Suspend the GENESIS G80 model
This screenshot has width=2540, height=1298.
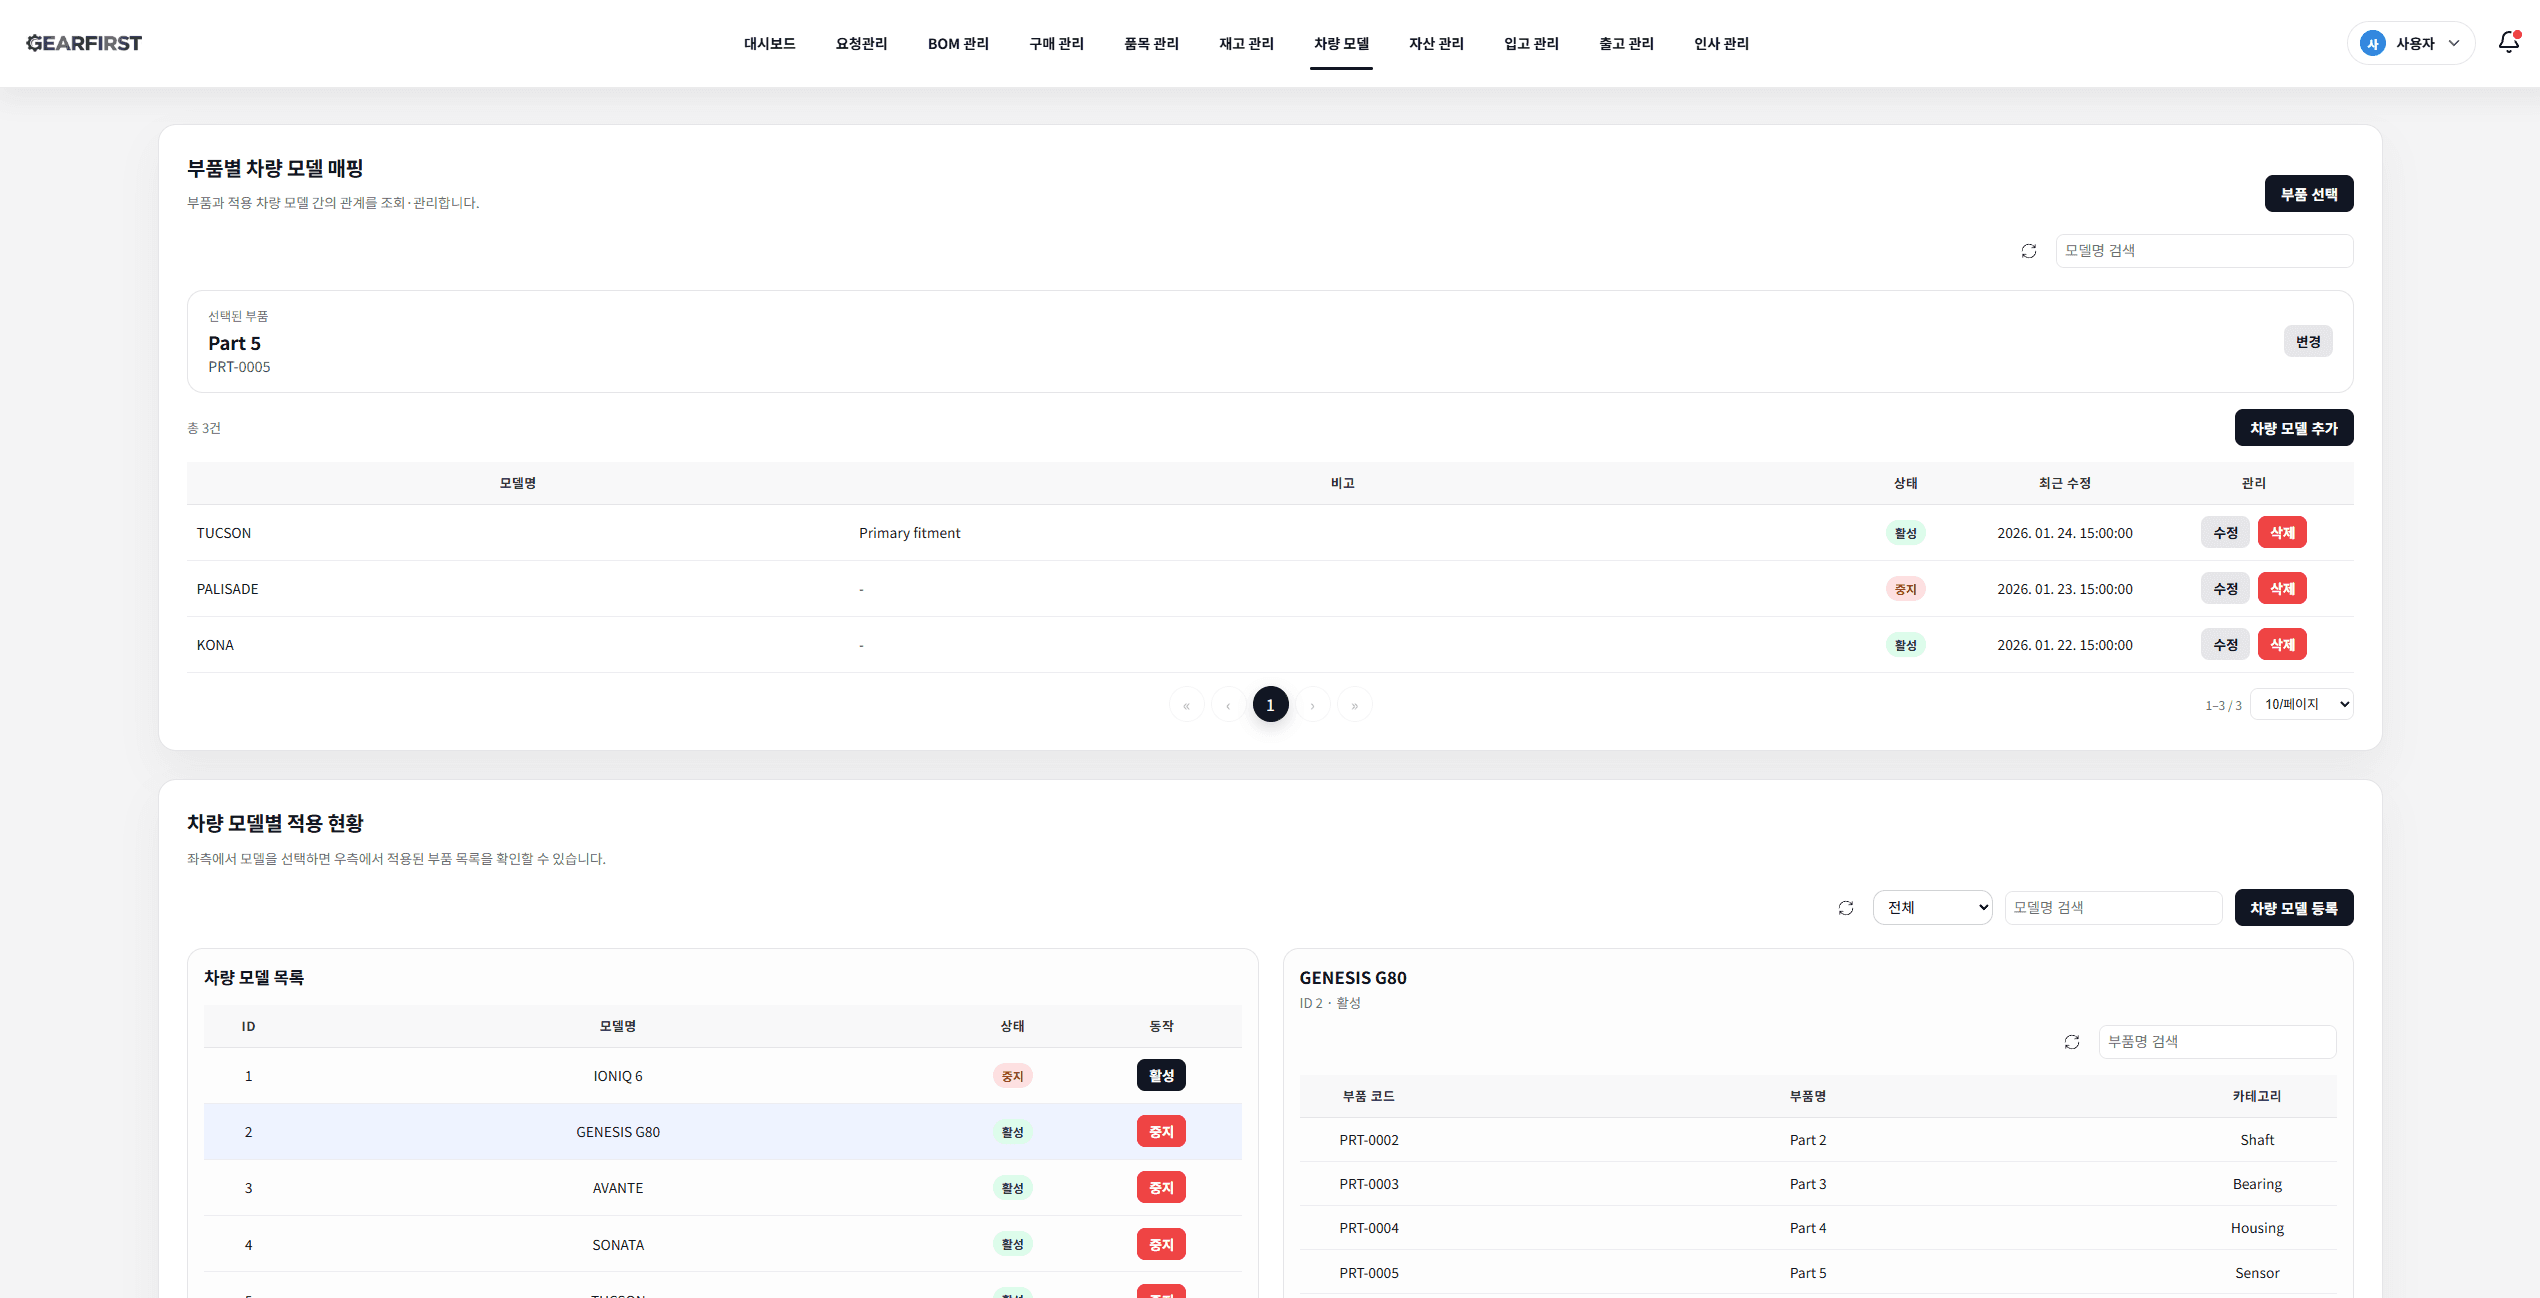coord(1160,1132)
